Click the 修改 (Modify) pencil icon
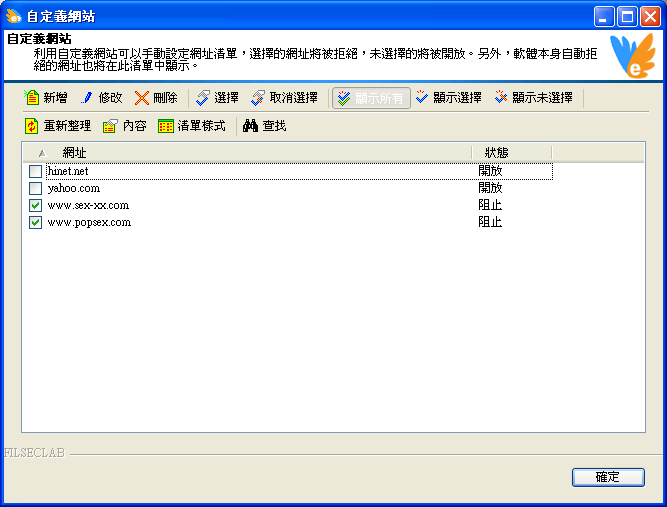Screen dimensions: 667x507 click(x=87, y=98)
